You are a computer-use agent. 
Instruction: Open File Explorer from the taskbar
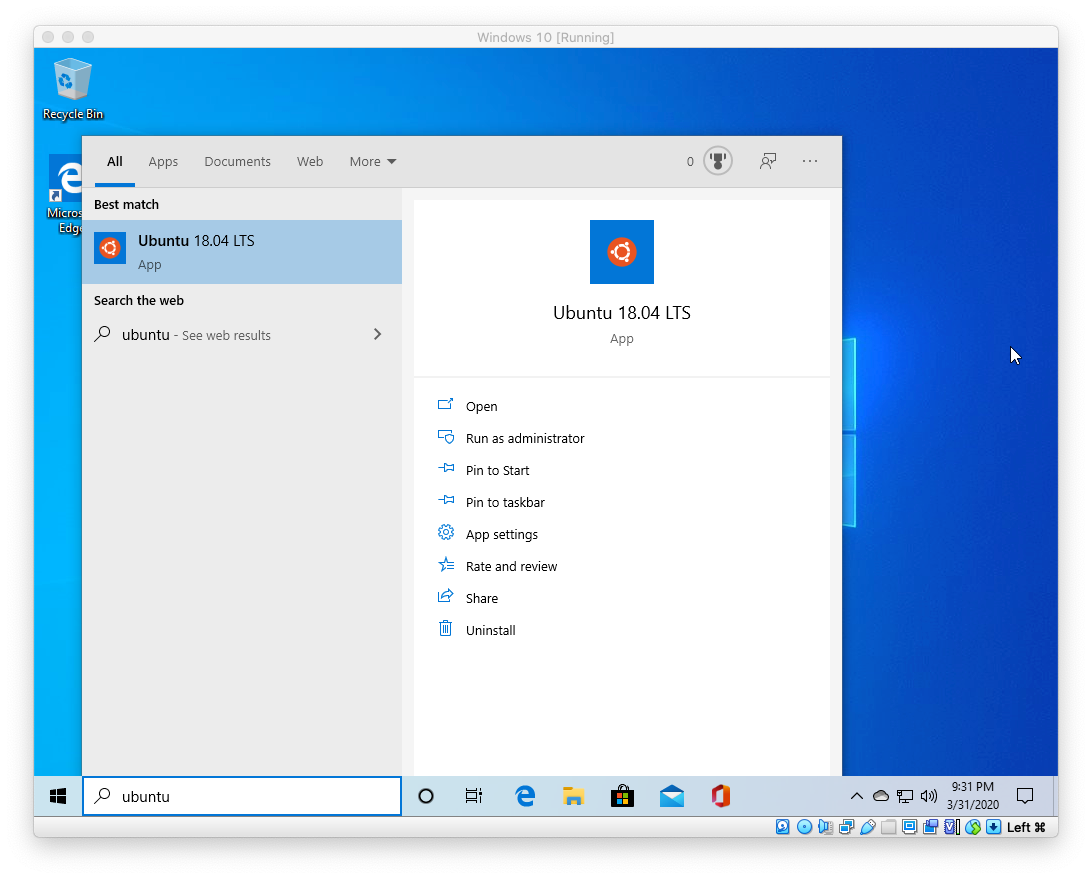(x=573, y=796)
